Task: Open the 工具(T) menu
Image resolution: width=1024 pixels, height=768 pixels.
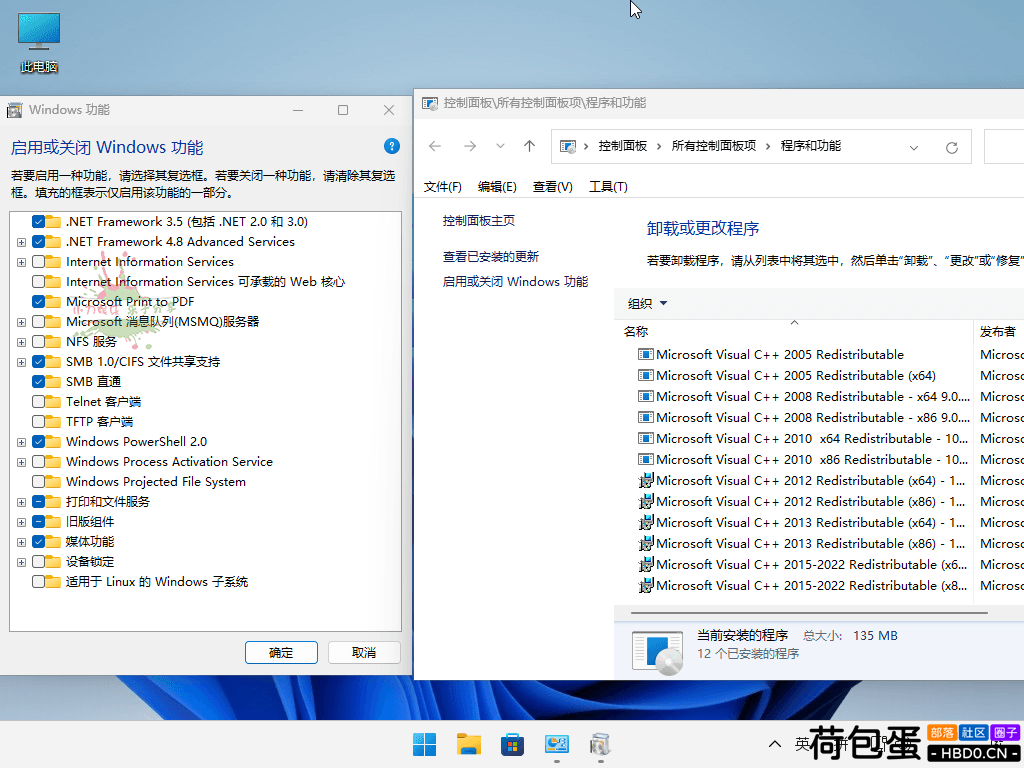Action: pyautogui.click(x=608, y=187)
